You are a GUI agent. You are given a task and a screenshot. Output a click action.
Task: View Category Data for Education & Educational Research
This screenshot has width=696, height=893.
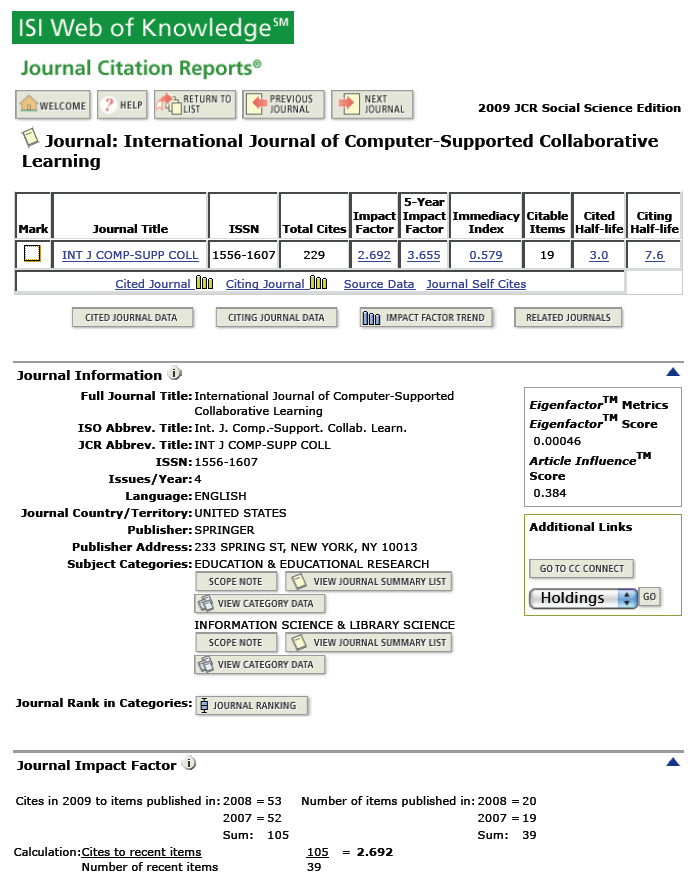(x=260, y=603)
